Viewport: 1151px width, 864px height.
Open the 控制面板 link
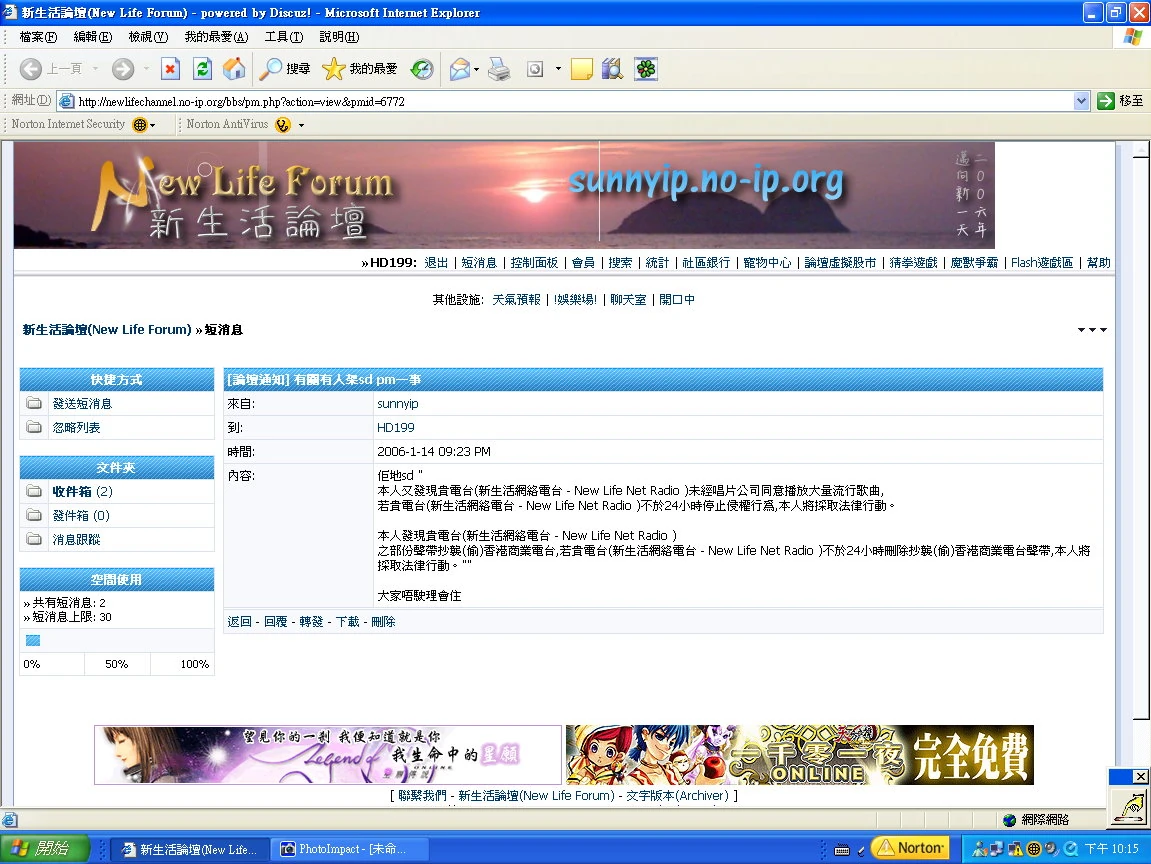coord(534,263)
